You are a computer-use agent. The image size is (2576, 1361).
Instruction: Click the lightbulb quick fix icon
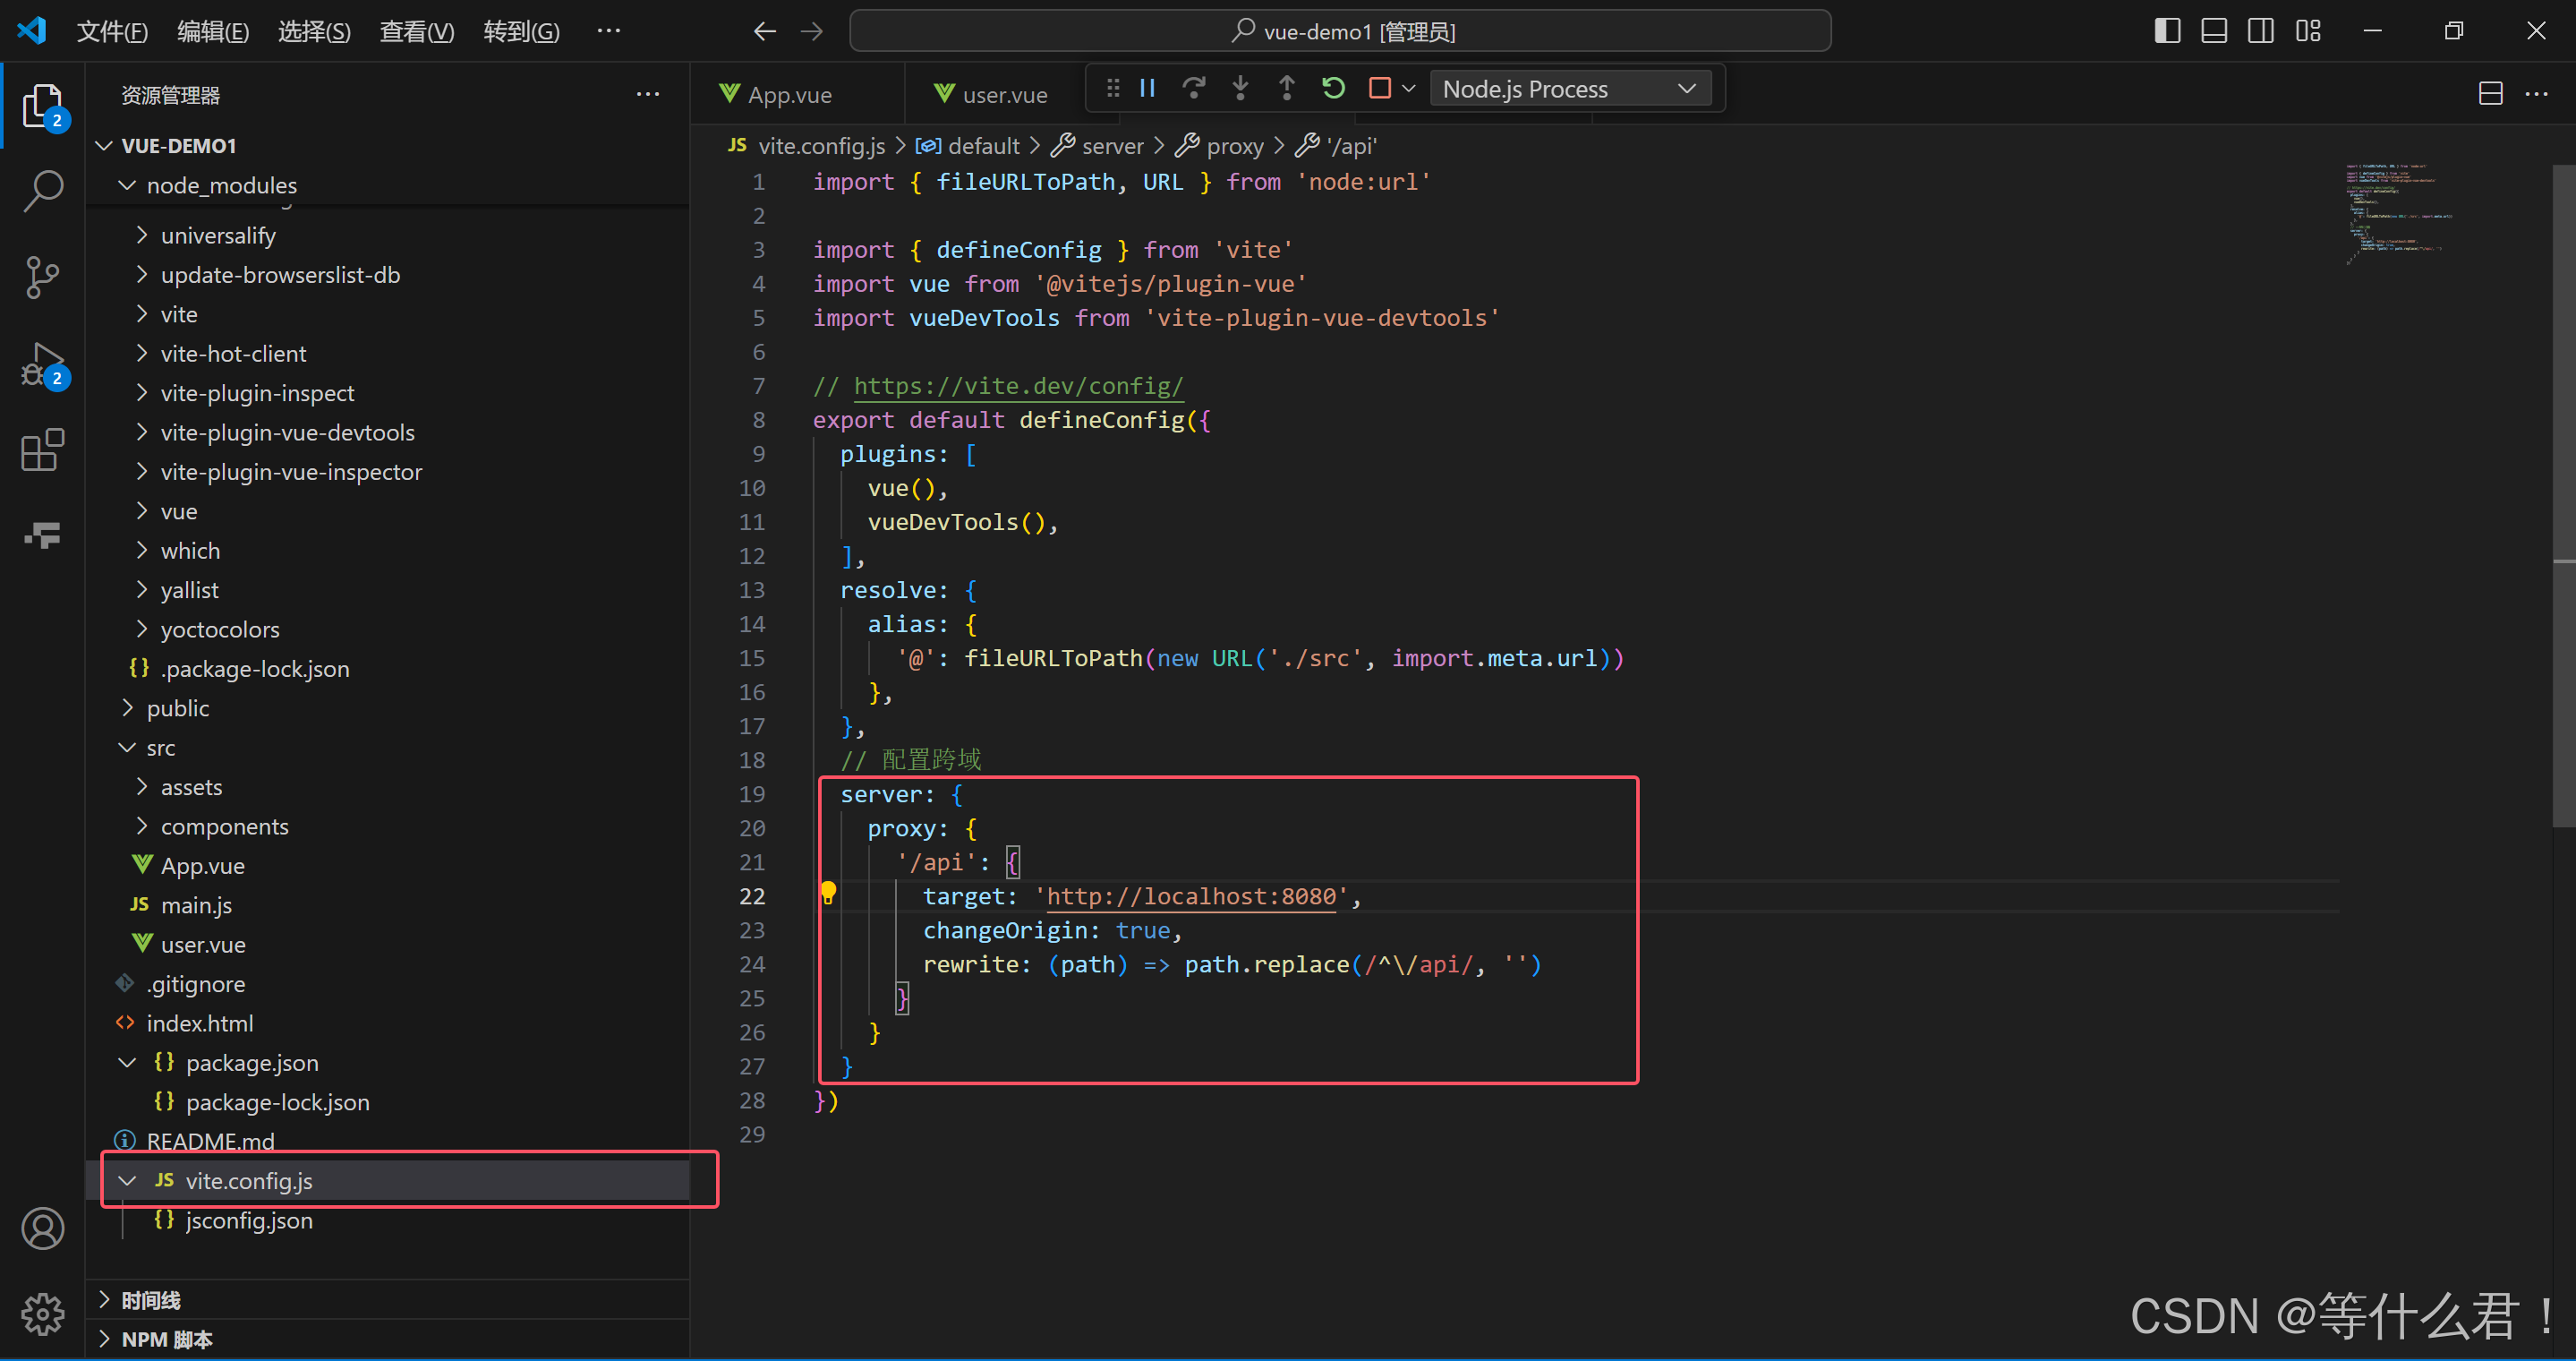coord(828,892)
